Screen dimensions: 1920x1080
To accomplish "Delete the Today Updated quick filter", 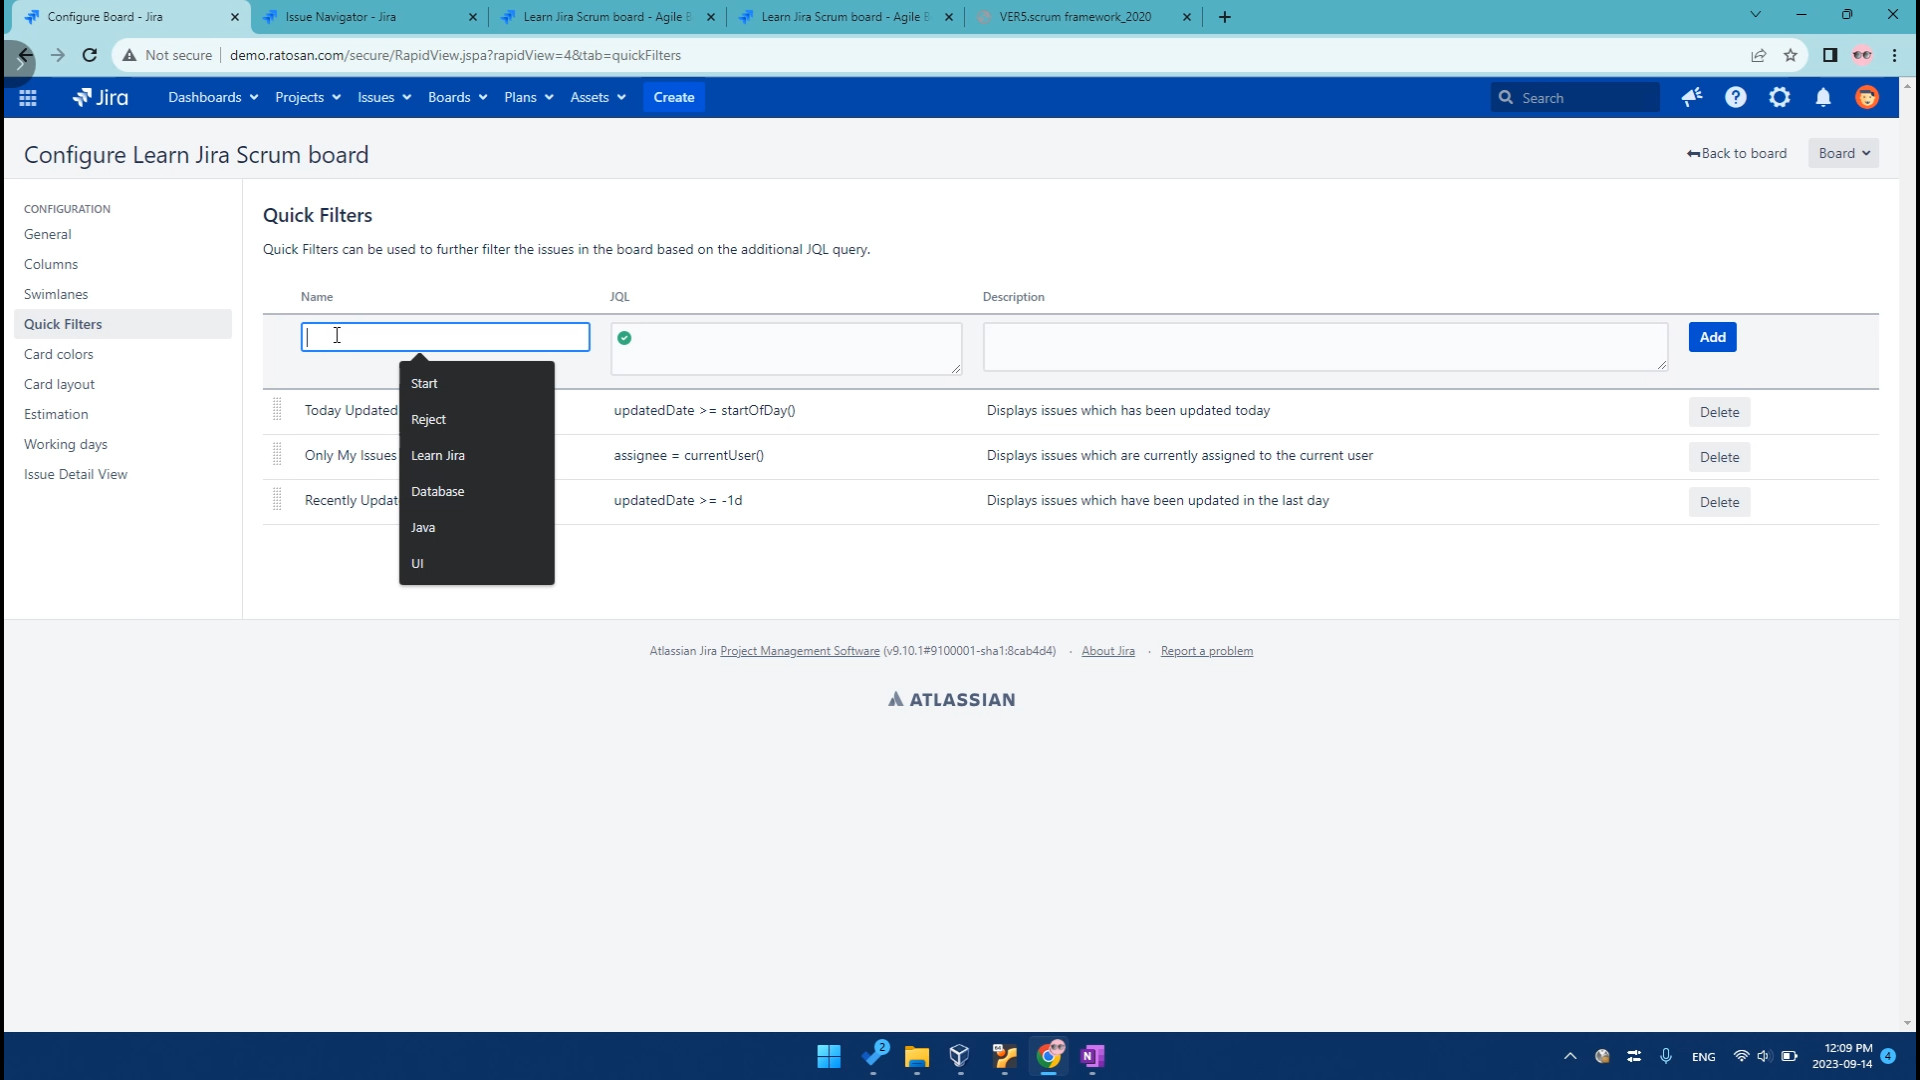I will pyautogui.click(x=1719, y=412).
